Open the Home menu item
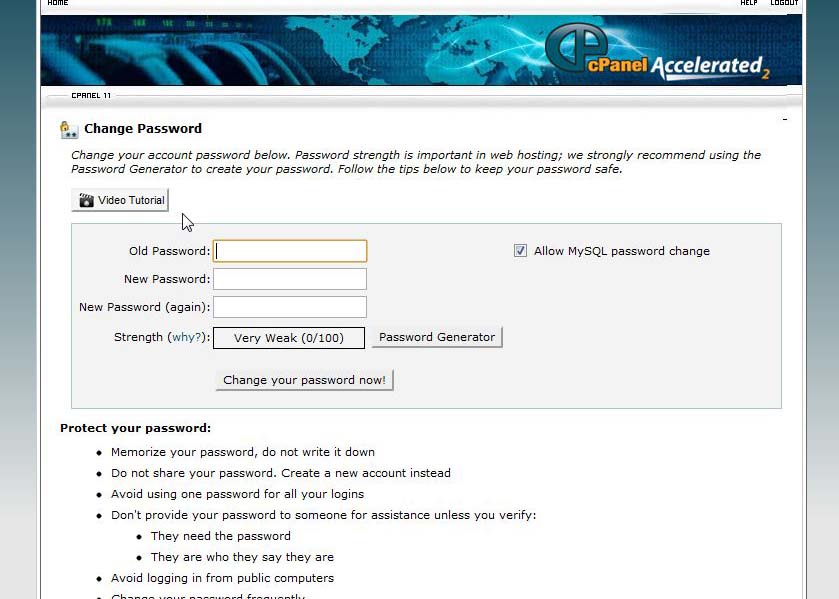839x599 pixels. [58, 3]
